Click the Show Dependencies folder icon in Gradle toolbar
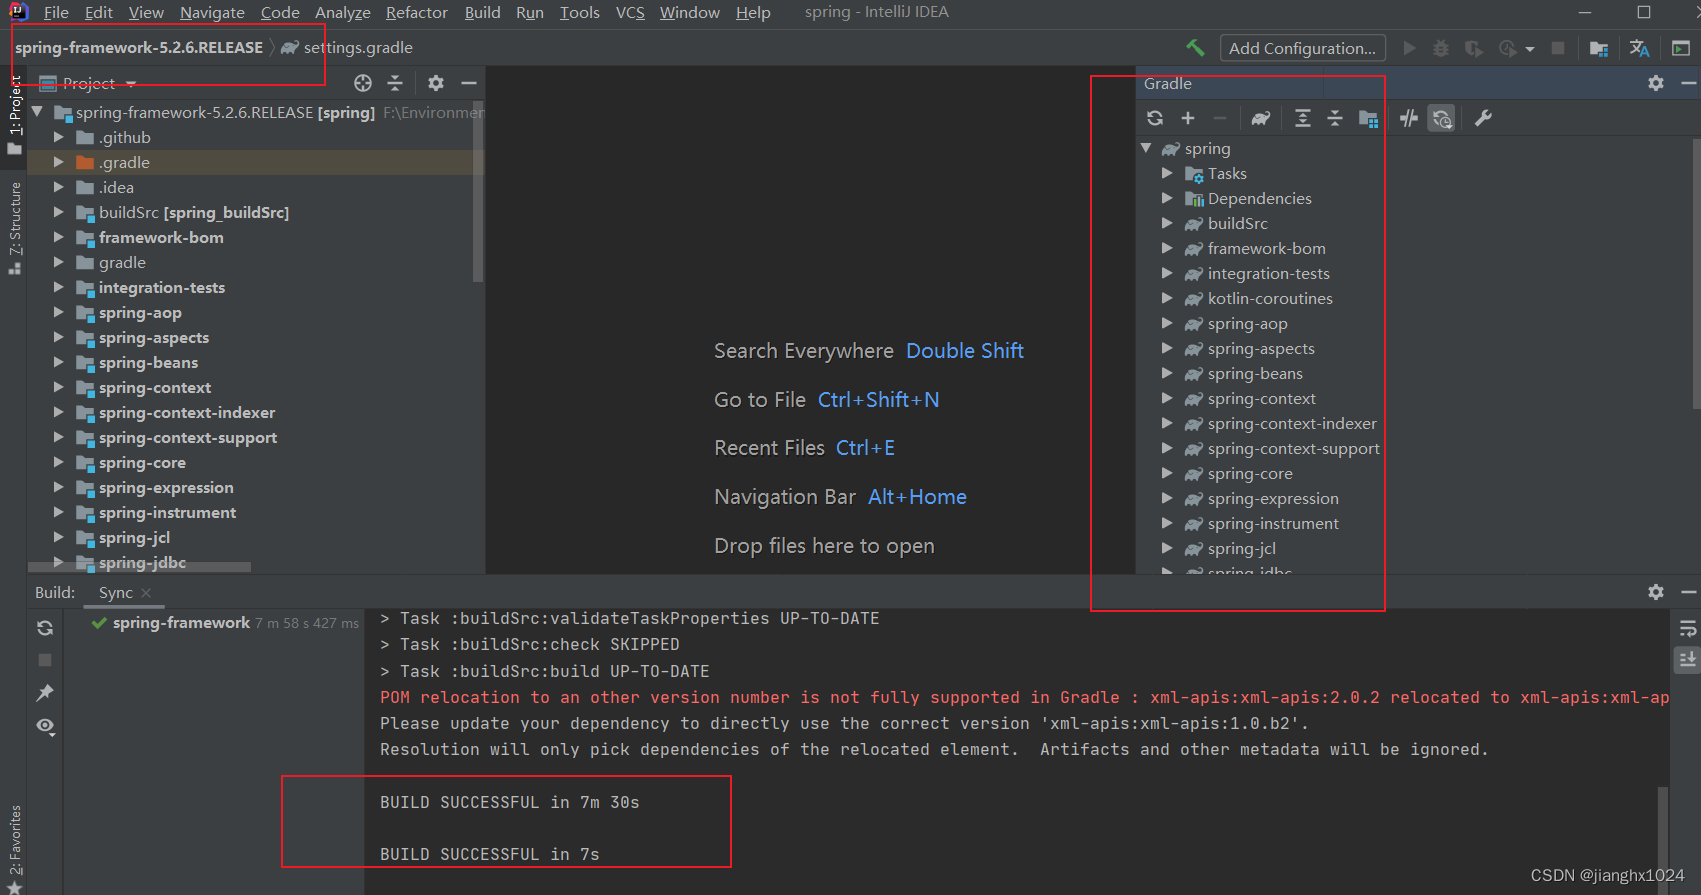This screenshot has width=1701, height=895. pos(1368,118)
